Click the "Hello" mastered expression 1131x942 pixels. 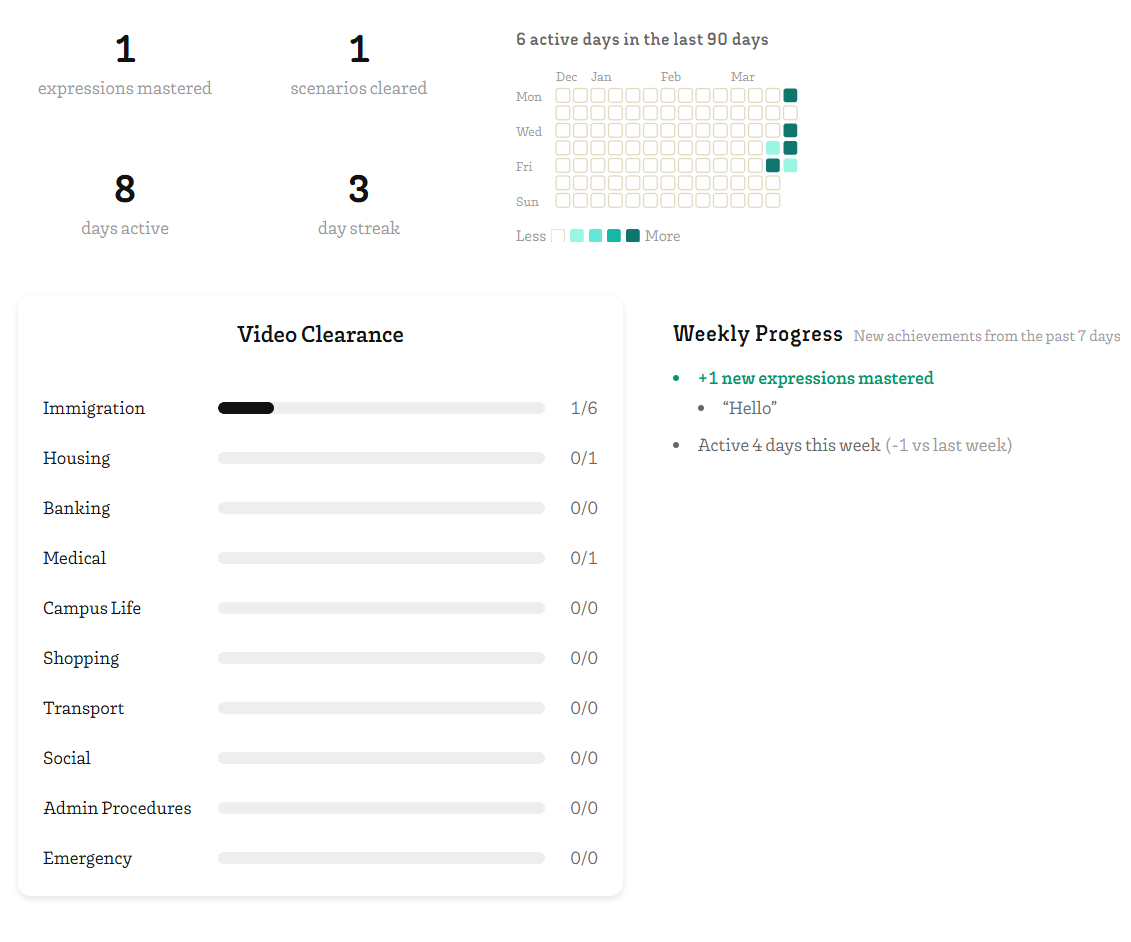coord(750,408)
